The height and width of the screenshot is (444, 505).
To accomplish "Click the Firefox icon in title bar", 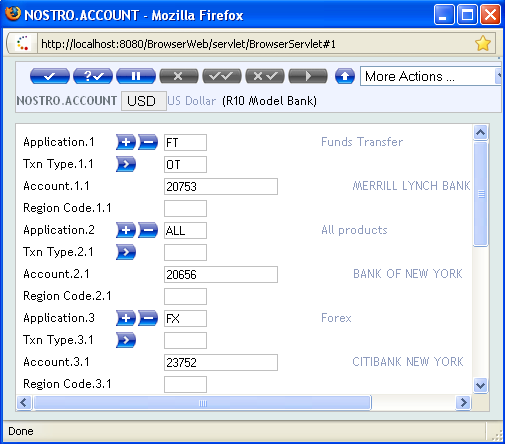I will point(13,14).
